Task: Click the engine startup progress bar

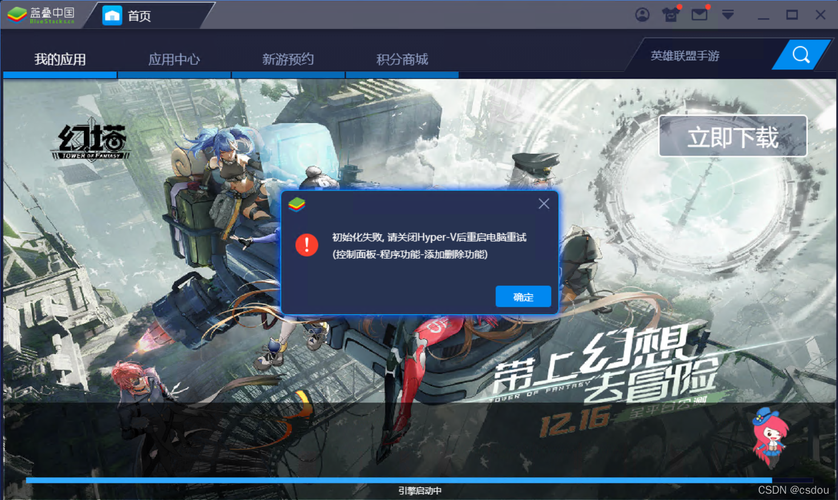Action: 419,480
